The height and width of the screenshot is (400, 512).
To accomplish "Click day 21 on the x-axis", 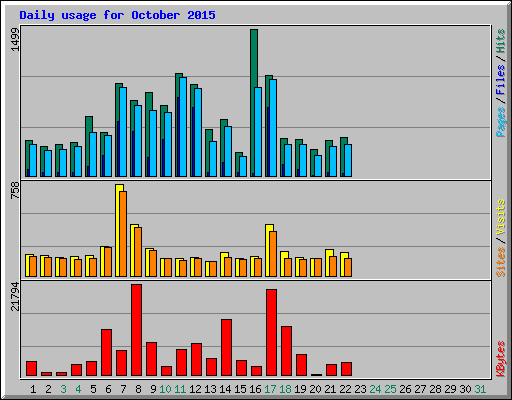I will pos(330,389).
